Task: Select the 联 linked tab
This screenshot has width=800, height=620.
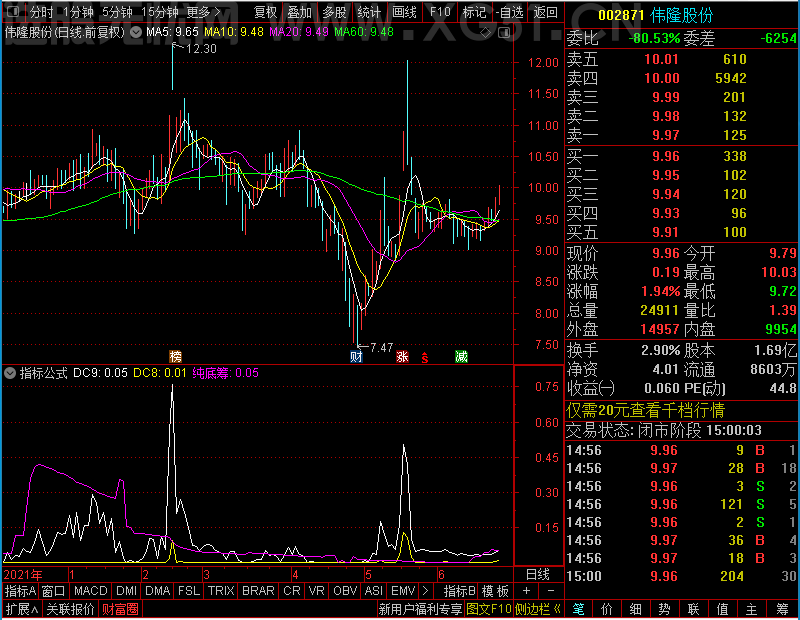Action: 693,609
